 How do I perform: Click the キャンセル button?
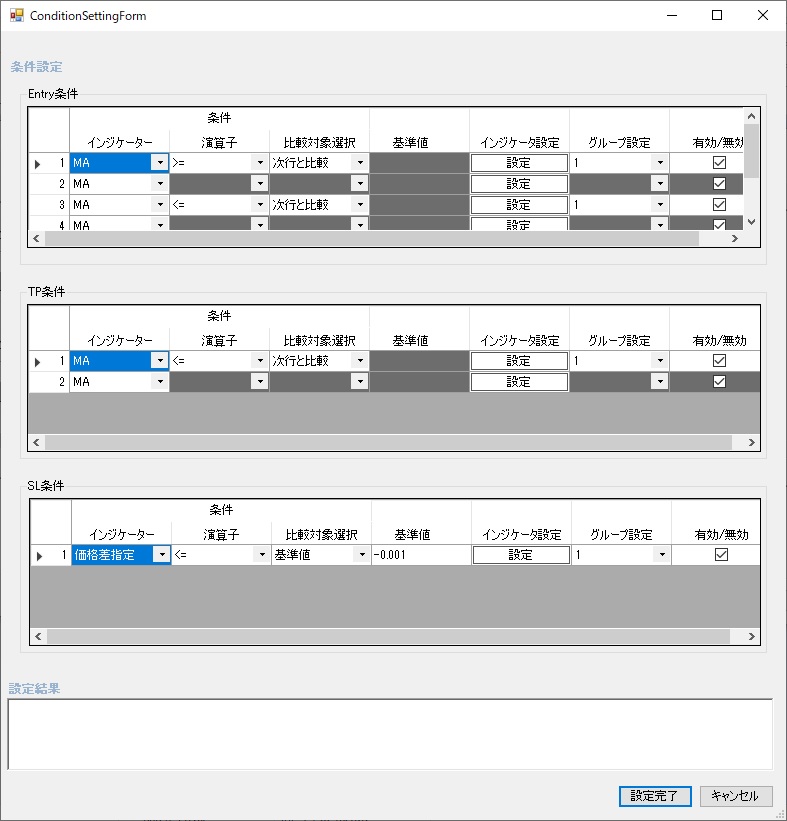pyautogui.click(x=736, y=796)
